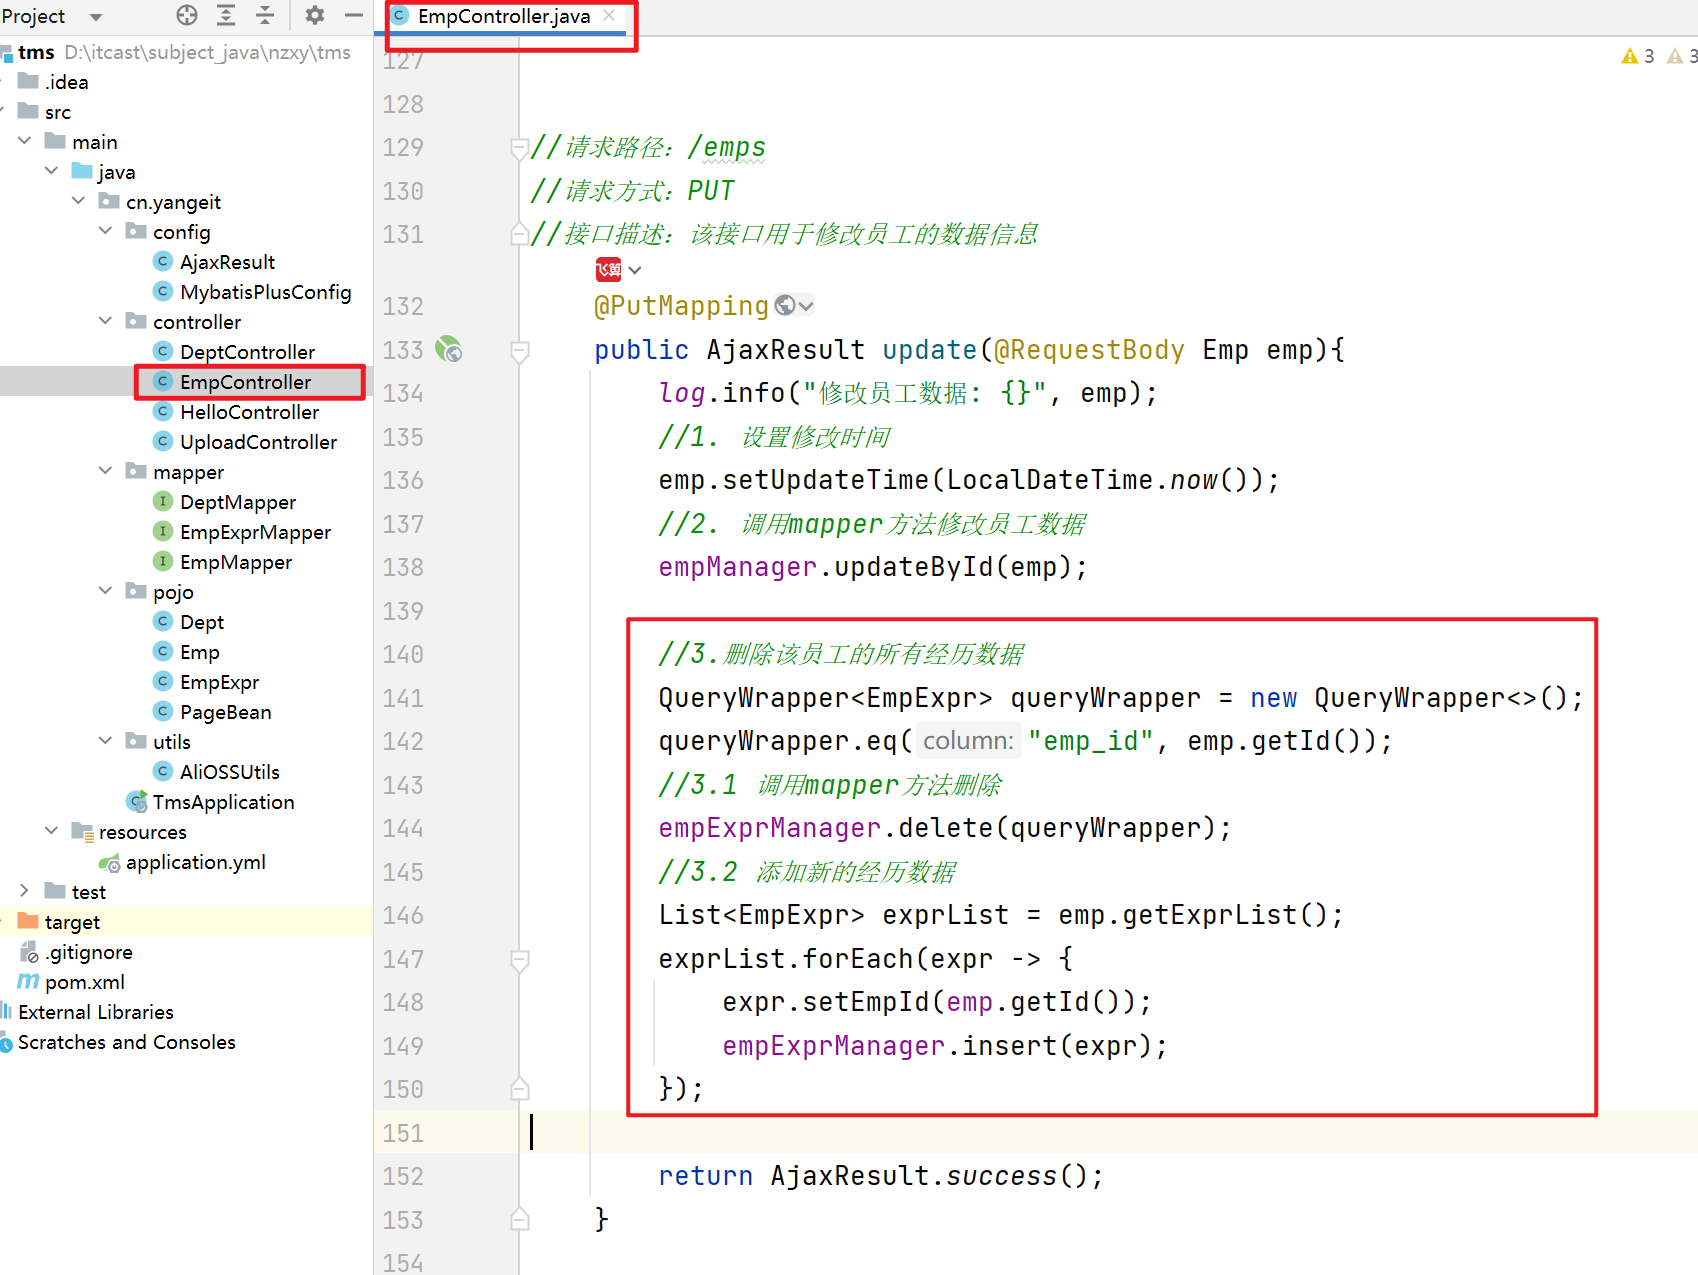Toggle comment fold marker at line 129
This screenshot has height=1275, width=1698.
pyautogui.click(x=519, y=148)
